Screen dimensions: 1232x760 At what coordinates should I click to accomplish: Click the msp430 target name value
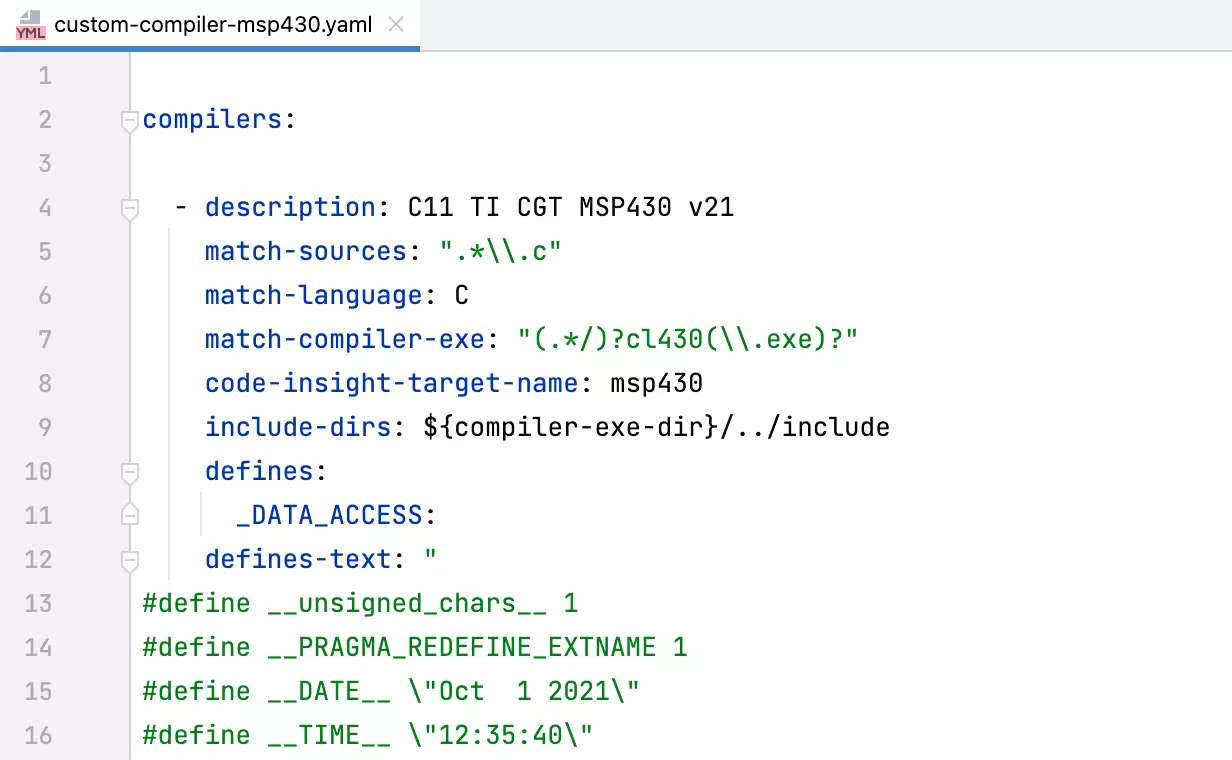(656, 383)
